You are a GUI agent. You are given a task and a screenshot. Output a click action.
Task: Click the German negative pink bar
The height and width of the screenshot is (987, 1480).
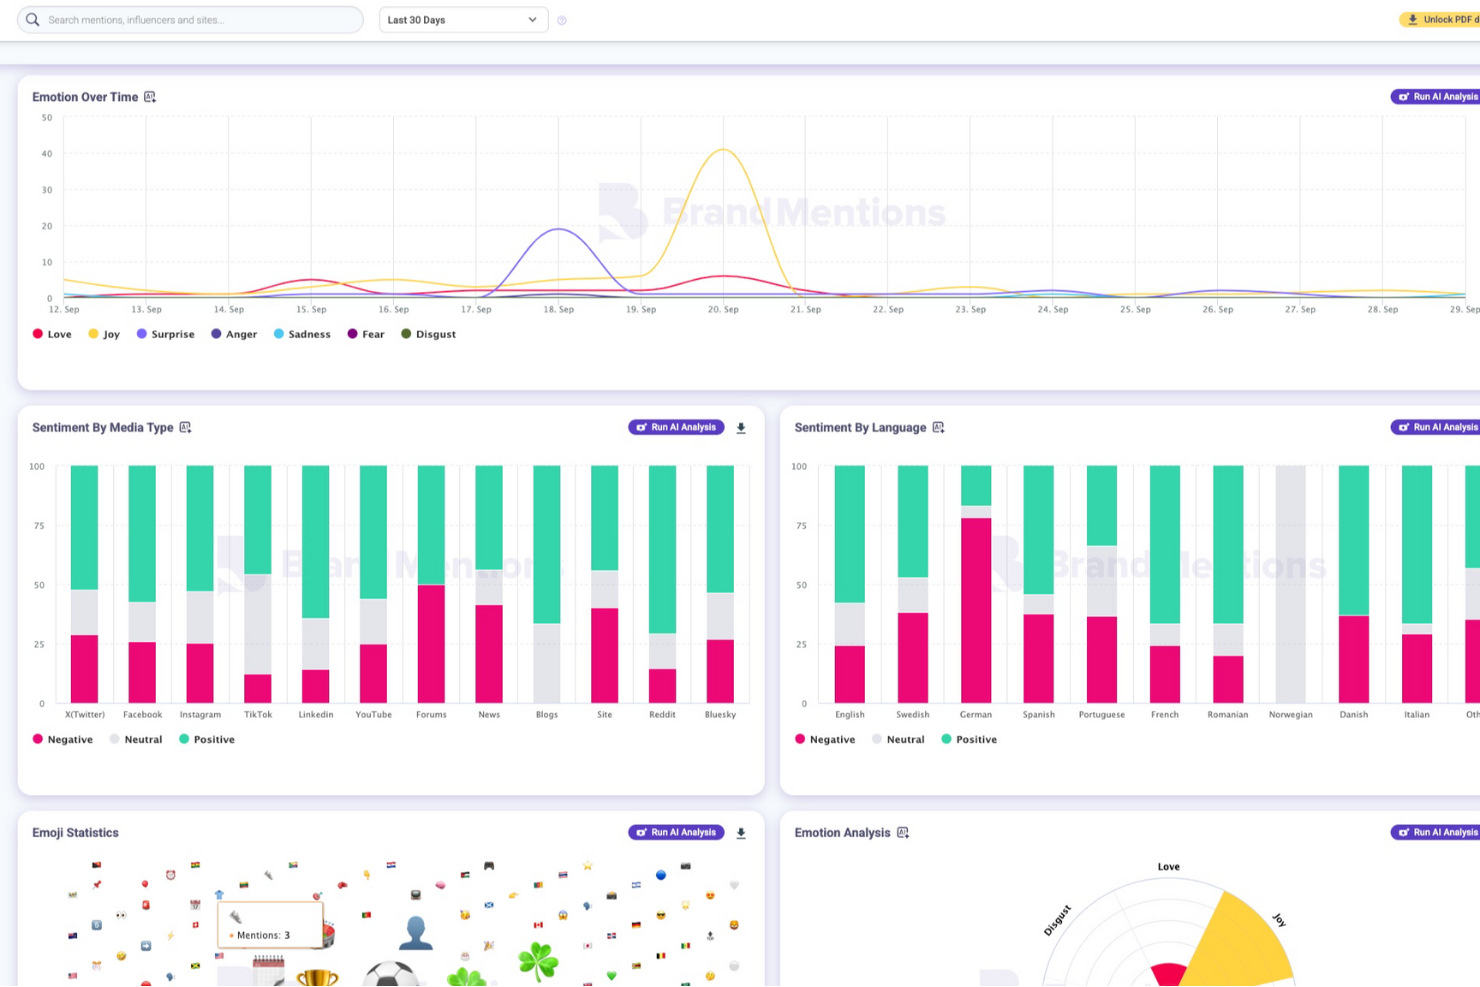tap(976, 610)
